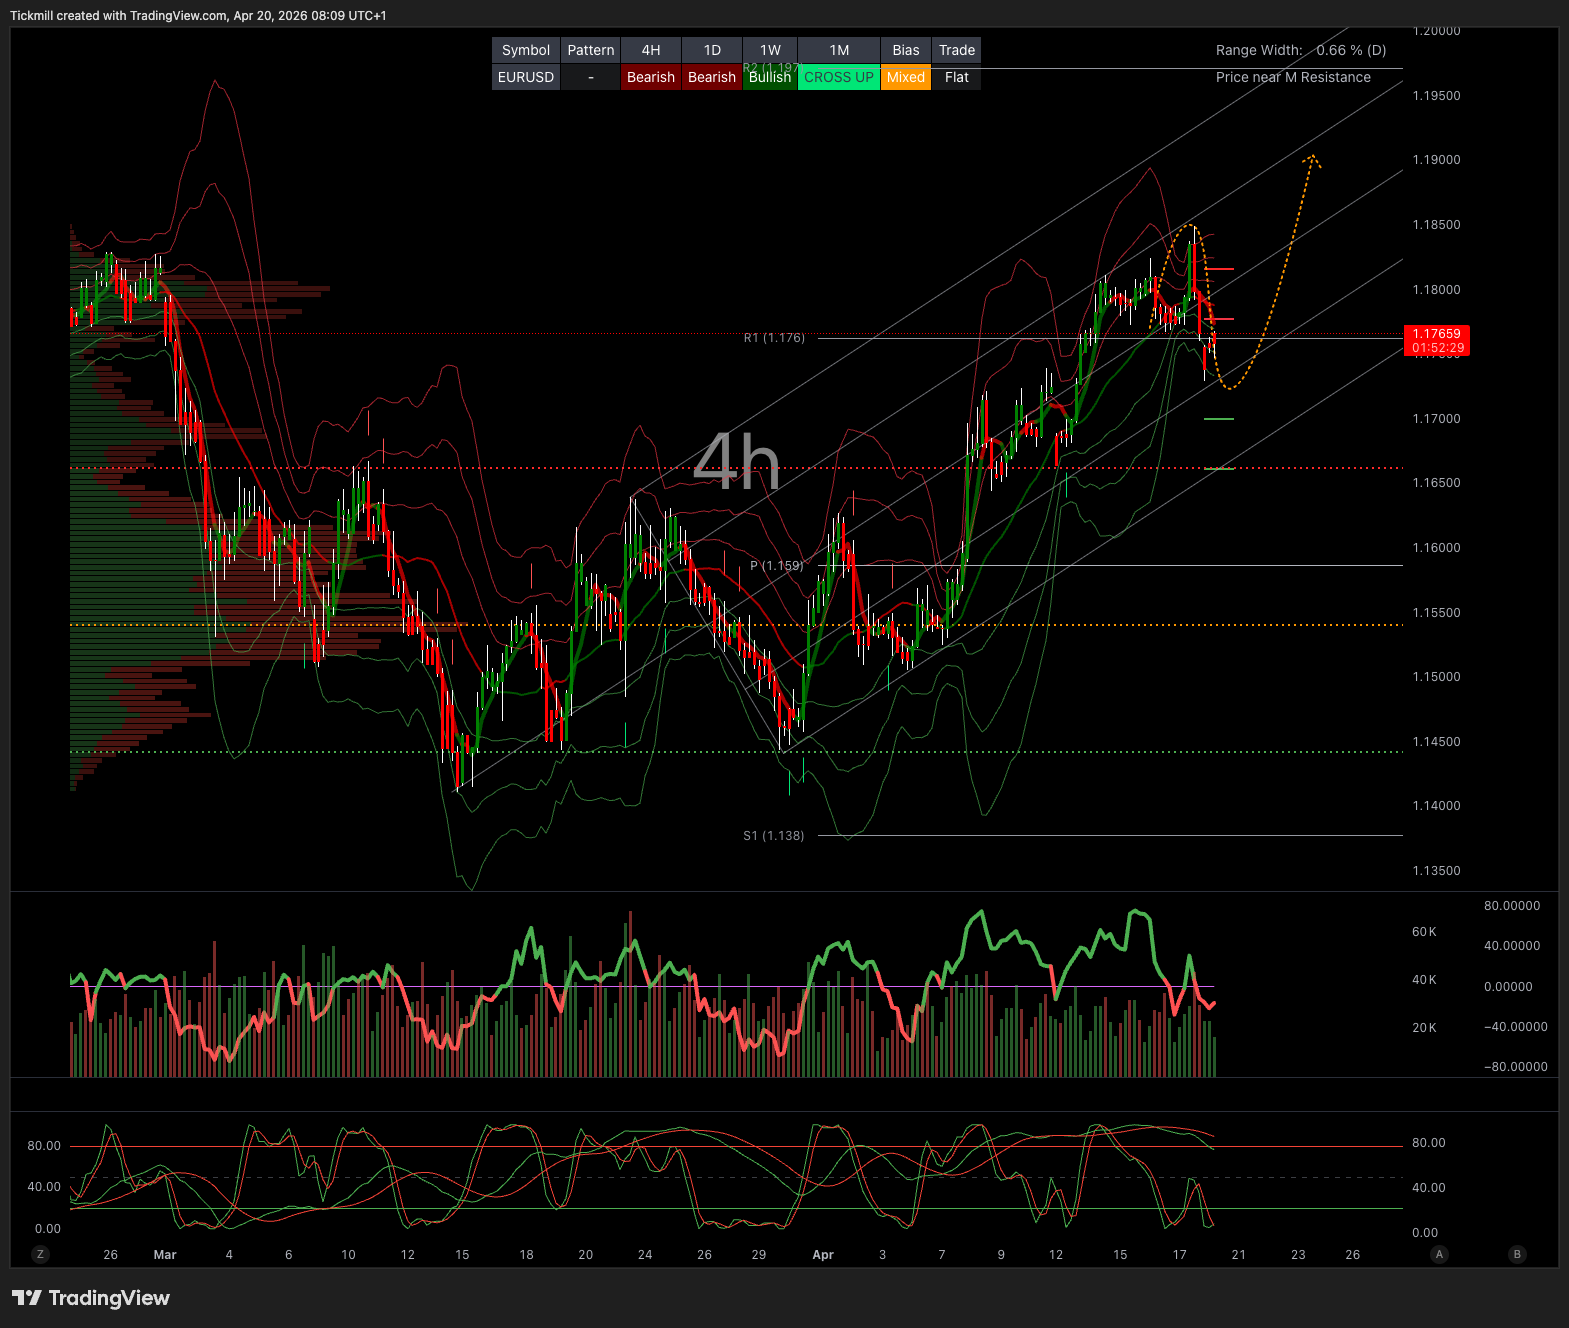
Task: Select the 1W column header
Action: [770, 50]
